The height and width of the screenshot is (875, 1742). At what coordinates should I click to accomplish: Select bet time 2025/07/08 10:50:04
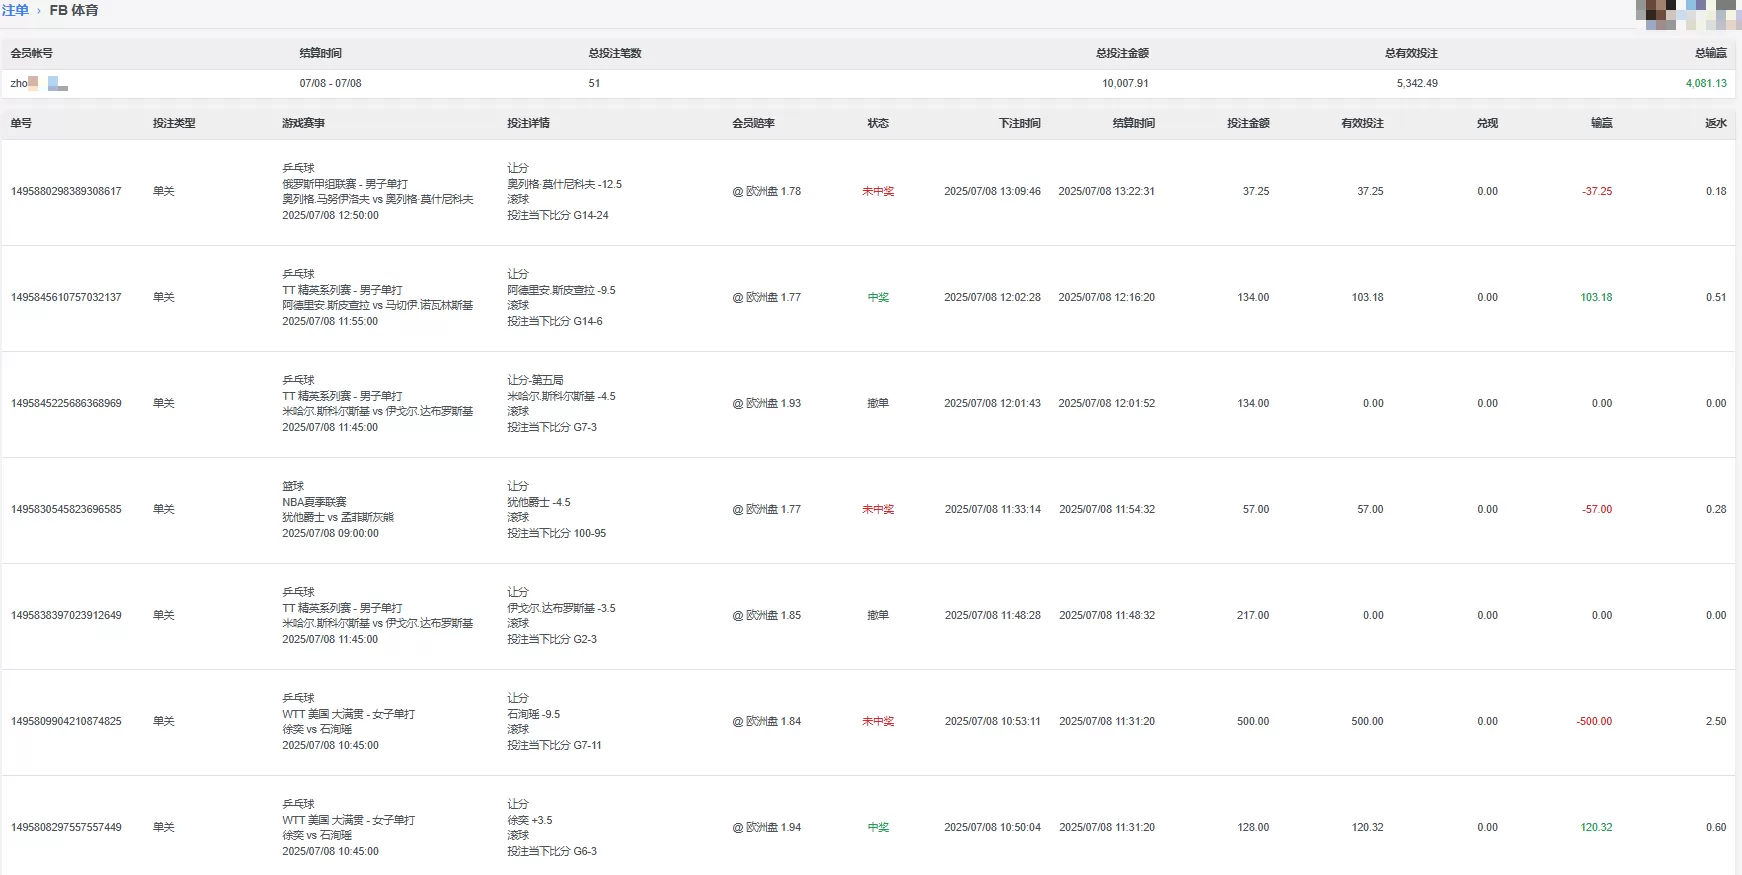(992, 827)
